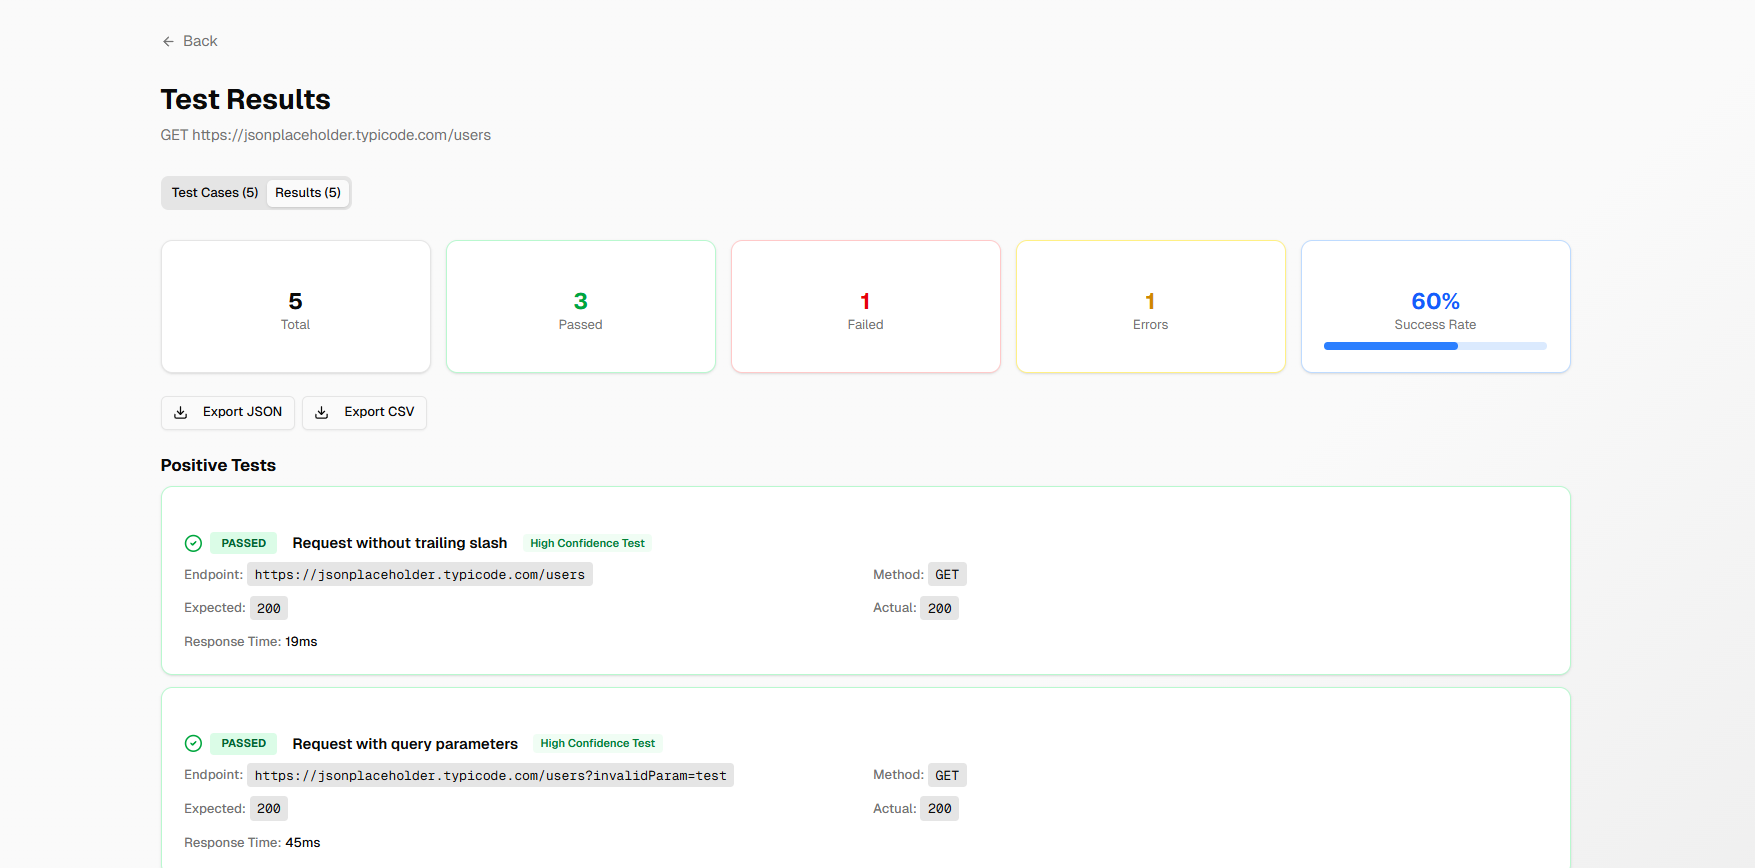Click the endpoint URL with ?invalidParam=test
The height and width of the screenshot is (868, 1755).
click(491, 775)
